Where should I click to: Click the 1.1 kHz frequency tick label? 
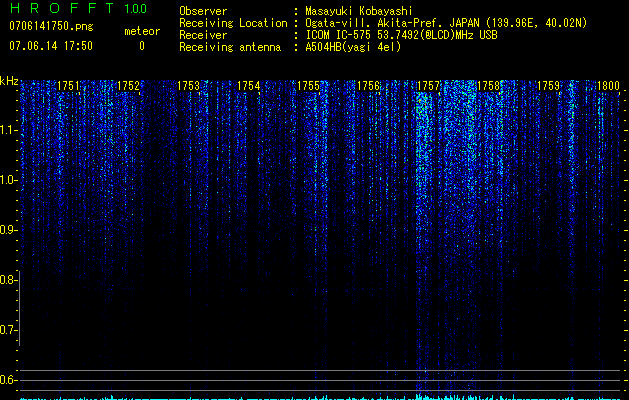(x=8, y=130)
